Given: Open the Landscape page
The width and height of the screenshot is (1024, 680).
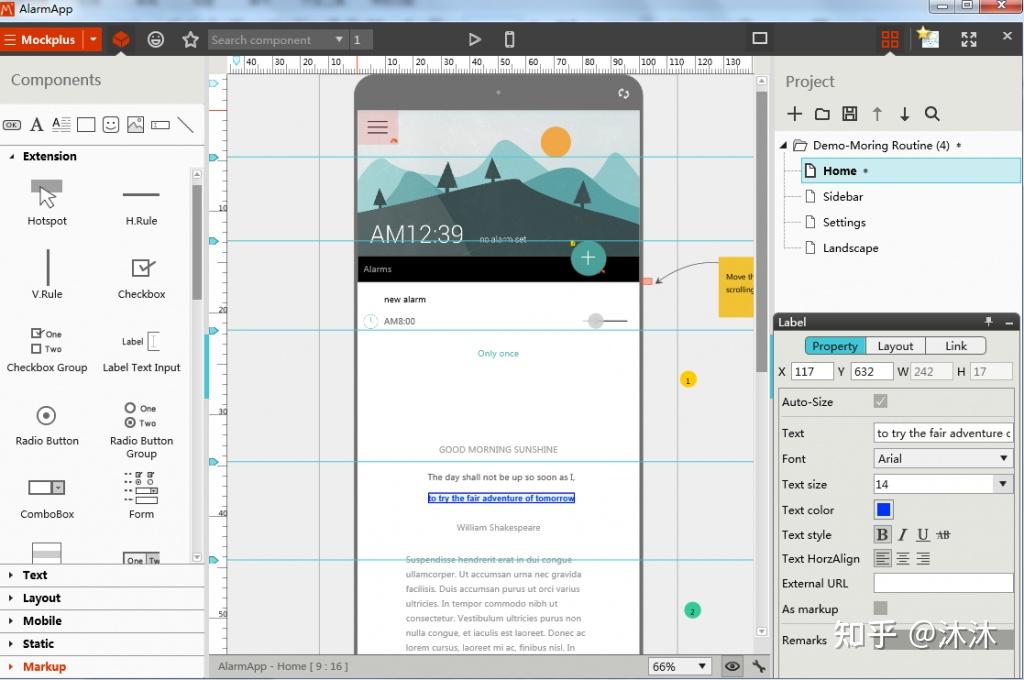Looking at the screenshot, I should pos(850,248).
